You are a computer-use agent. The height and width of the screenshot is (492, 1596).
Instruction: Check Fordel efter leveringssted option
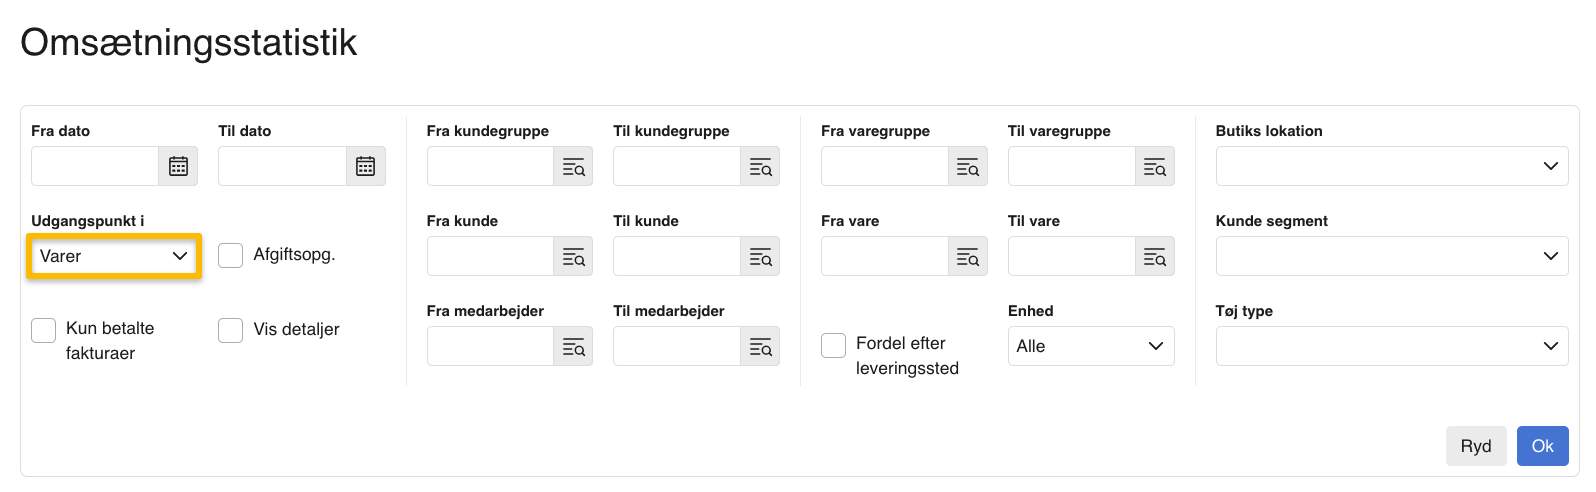[833, 345]
